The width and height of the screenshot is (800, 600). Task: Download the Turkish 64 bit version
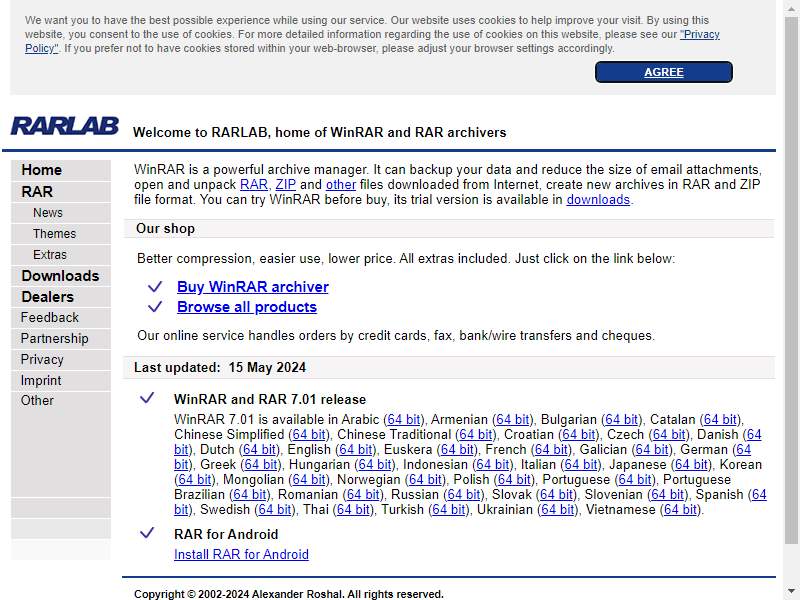pyautogui.click(x=449, y=509)
